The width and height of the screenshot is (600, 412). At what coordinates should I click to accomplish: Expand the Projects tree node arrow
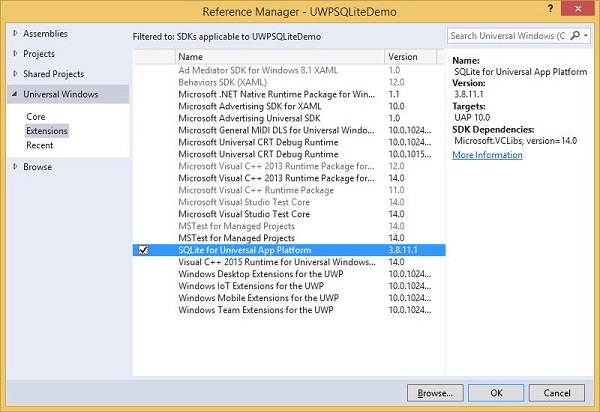pos(15,54)
